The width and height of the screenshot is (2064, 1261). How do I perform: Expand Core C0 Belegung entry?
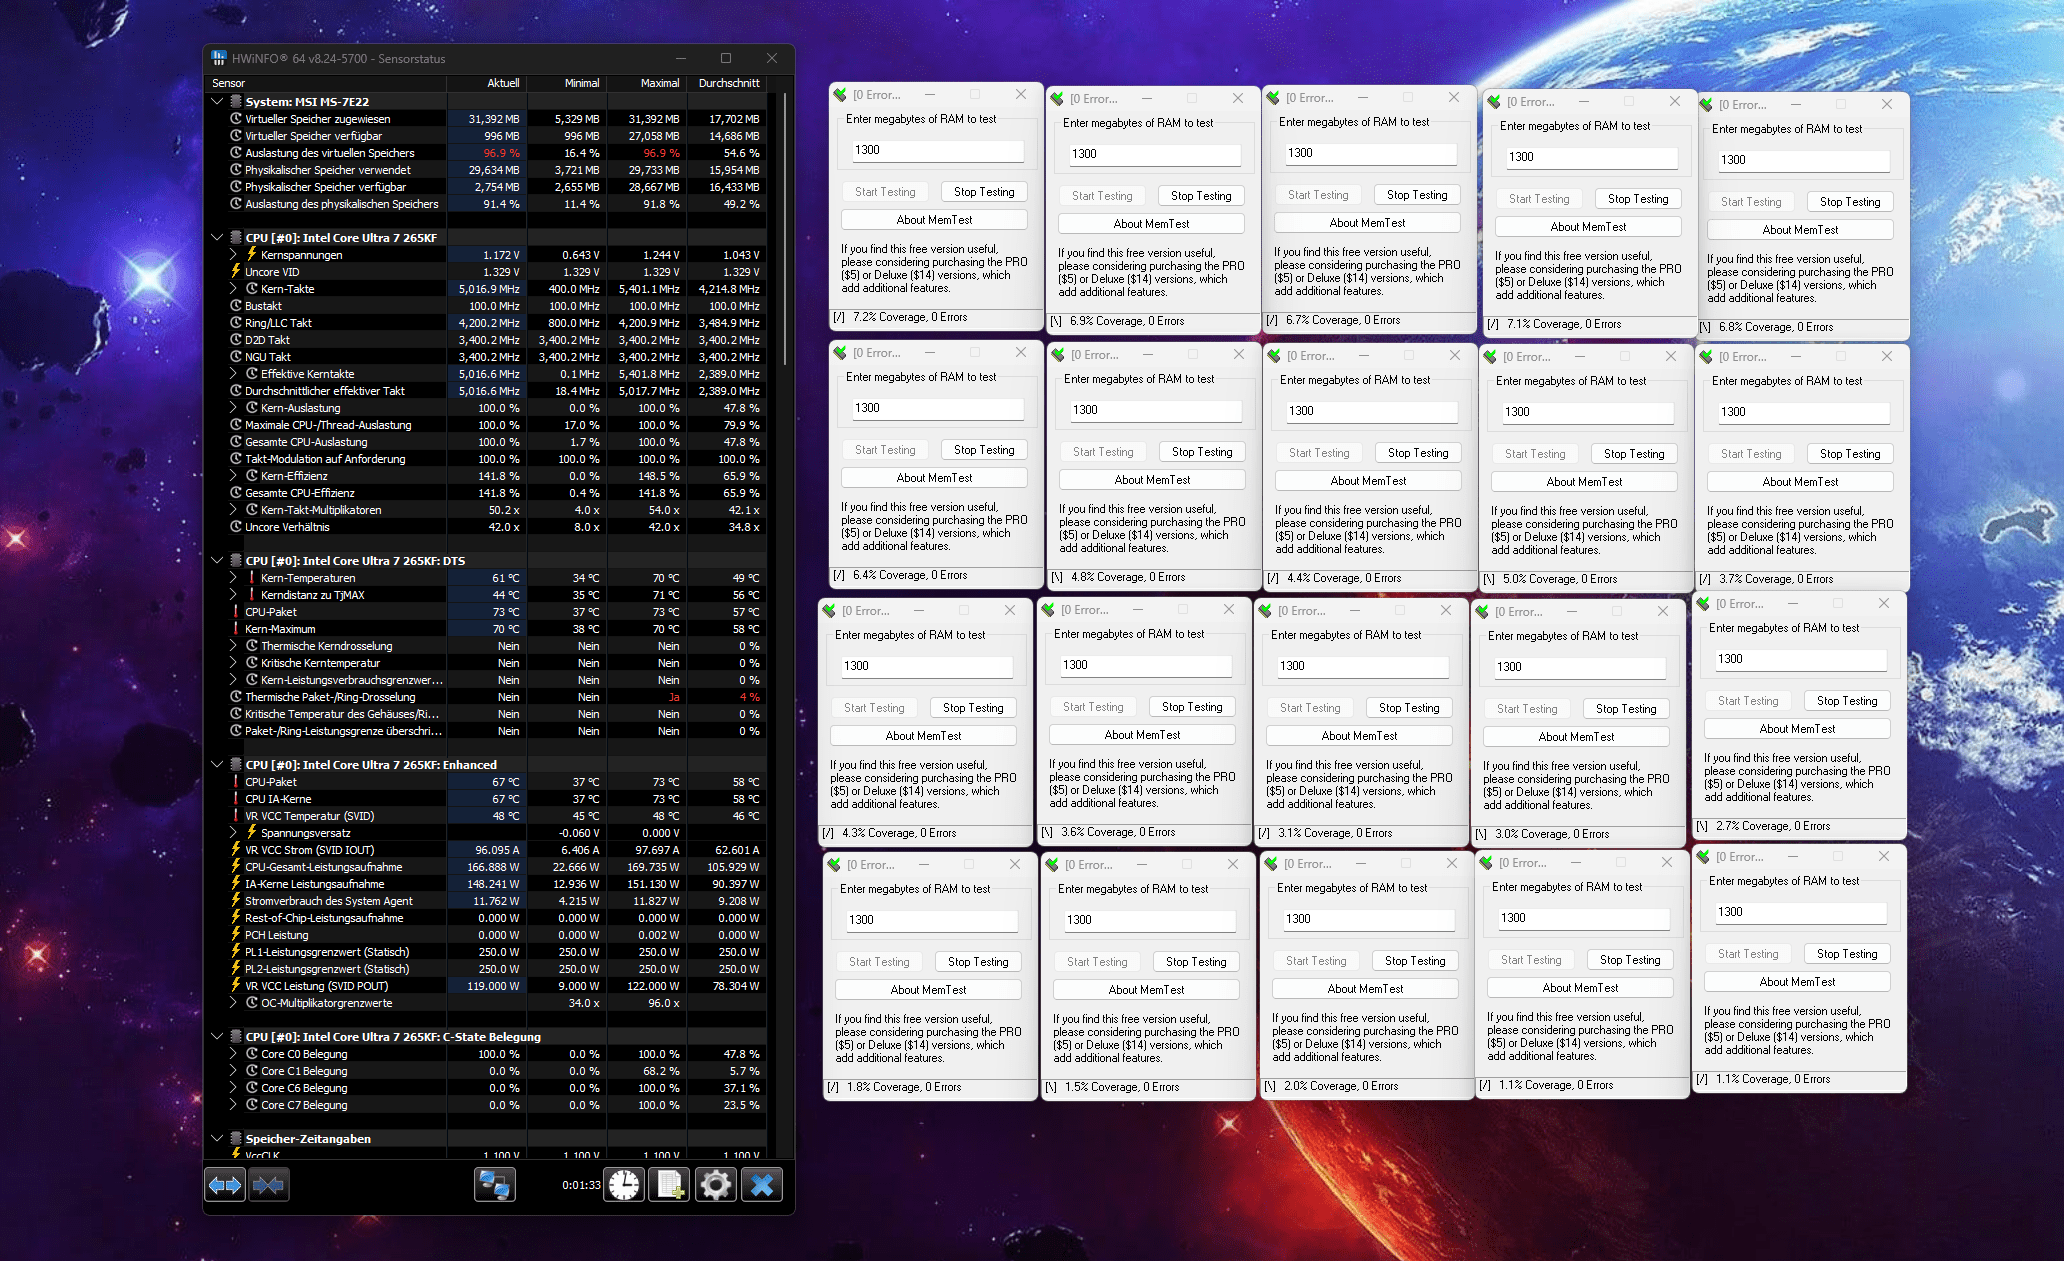(233, 1054)
